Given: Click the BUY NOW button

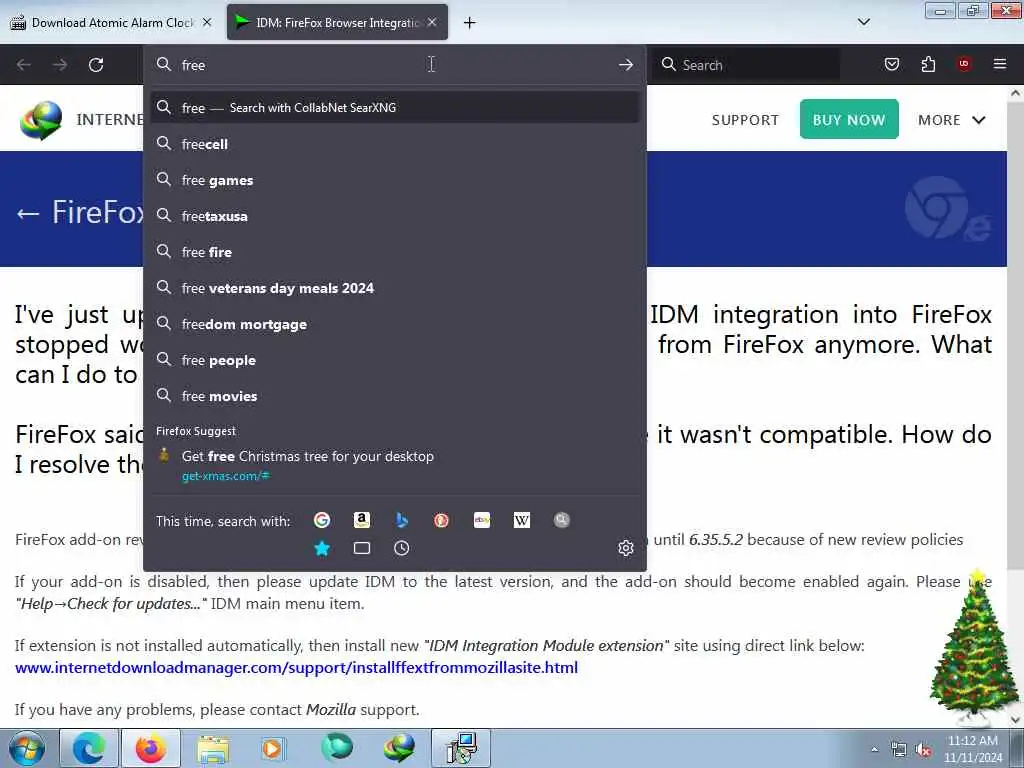Looking at the screenshot, I should point(849,119).
